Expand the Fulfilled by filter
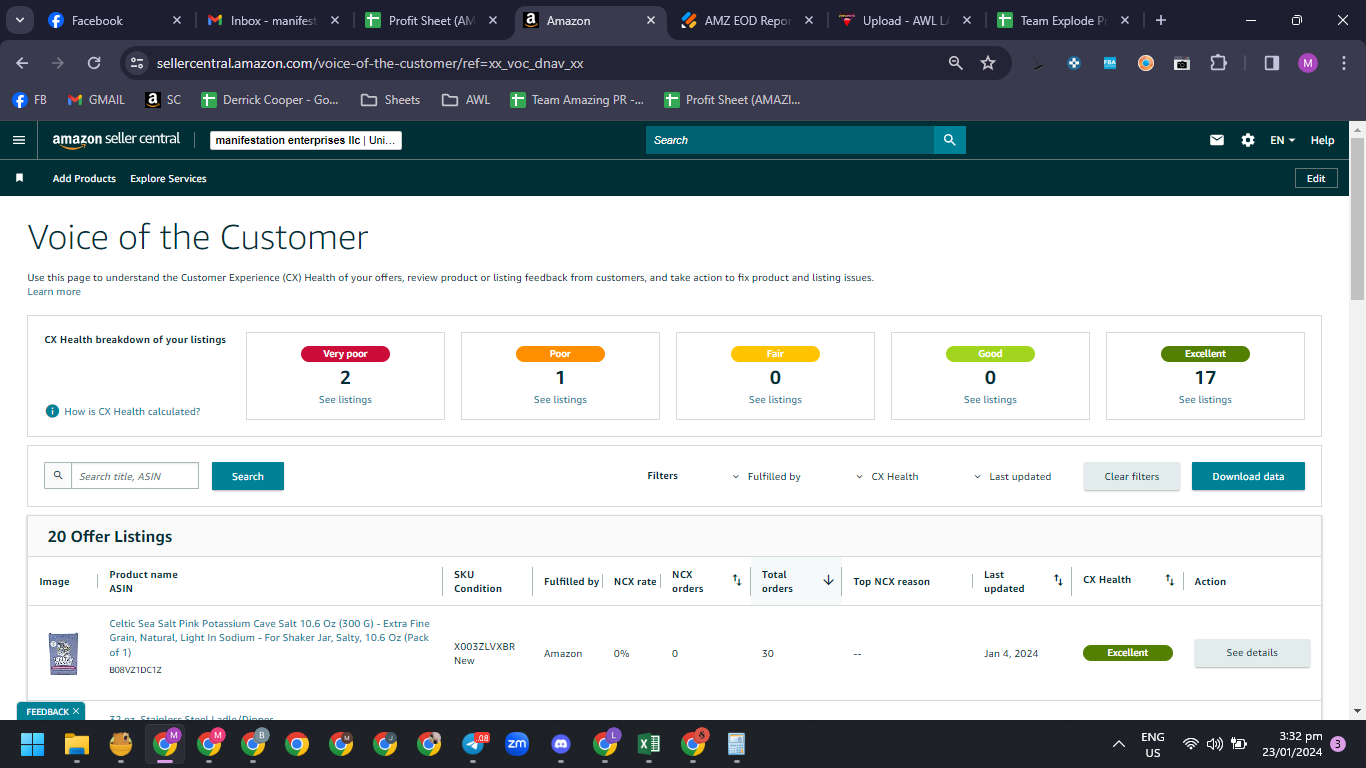 (x=767, y=477)
